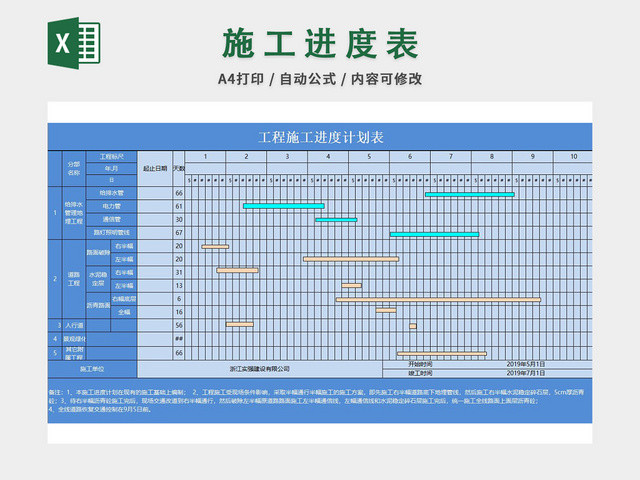This screenshot has width=640, height=480.
Task: Select 右半幅 under 水泥稳定层
Action: pyautogui.click(x=124, y=273)
